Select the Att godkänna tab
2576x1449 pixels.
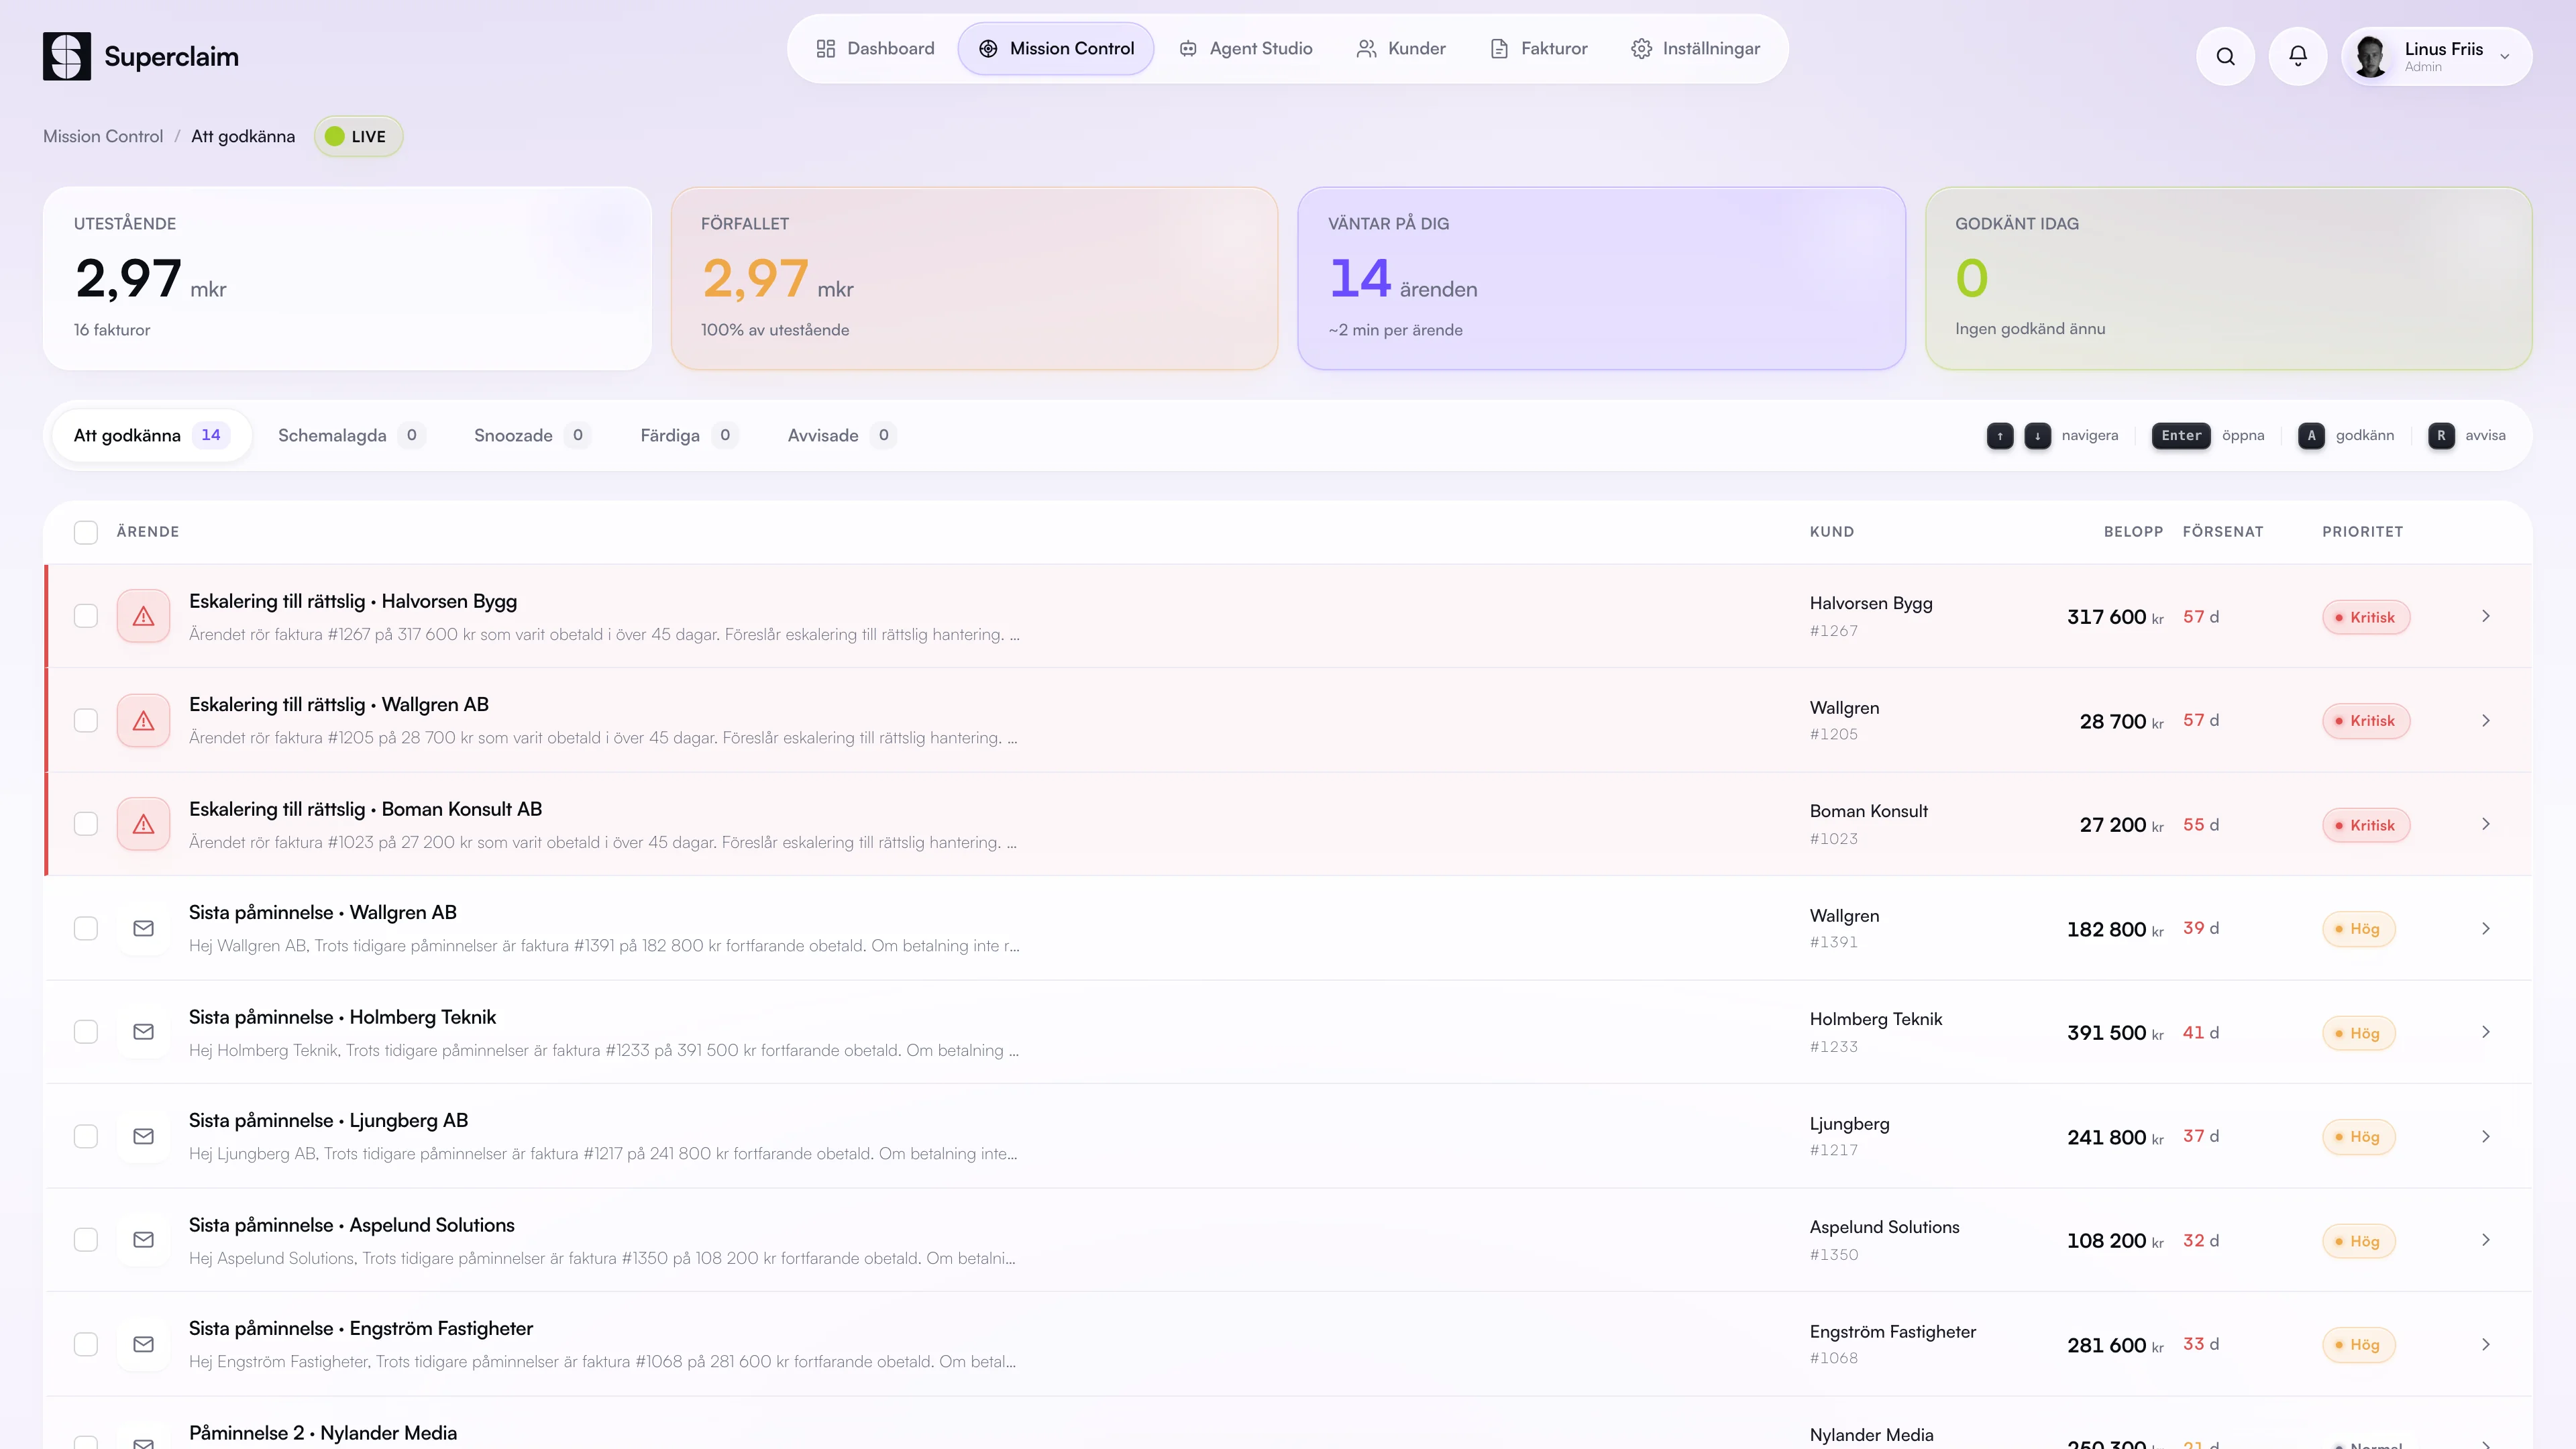point(151,435)
